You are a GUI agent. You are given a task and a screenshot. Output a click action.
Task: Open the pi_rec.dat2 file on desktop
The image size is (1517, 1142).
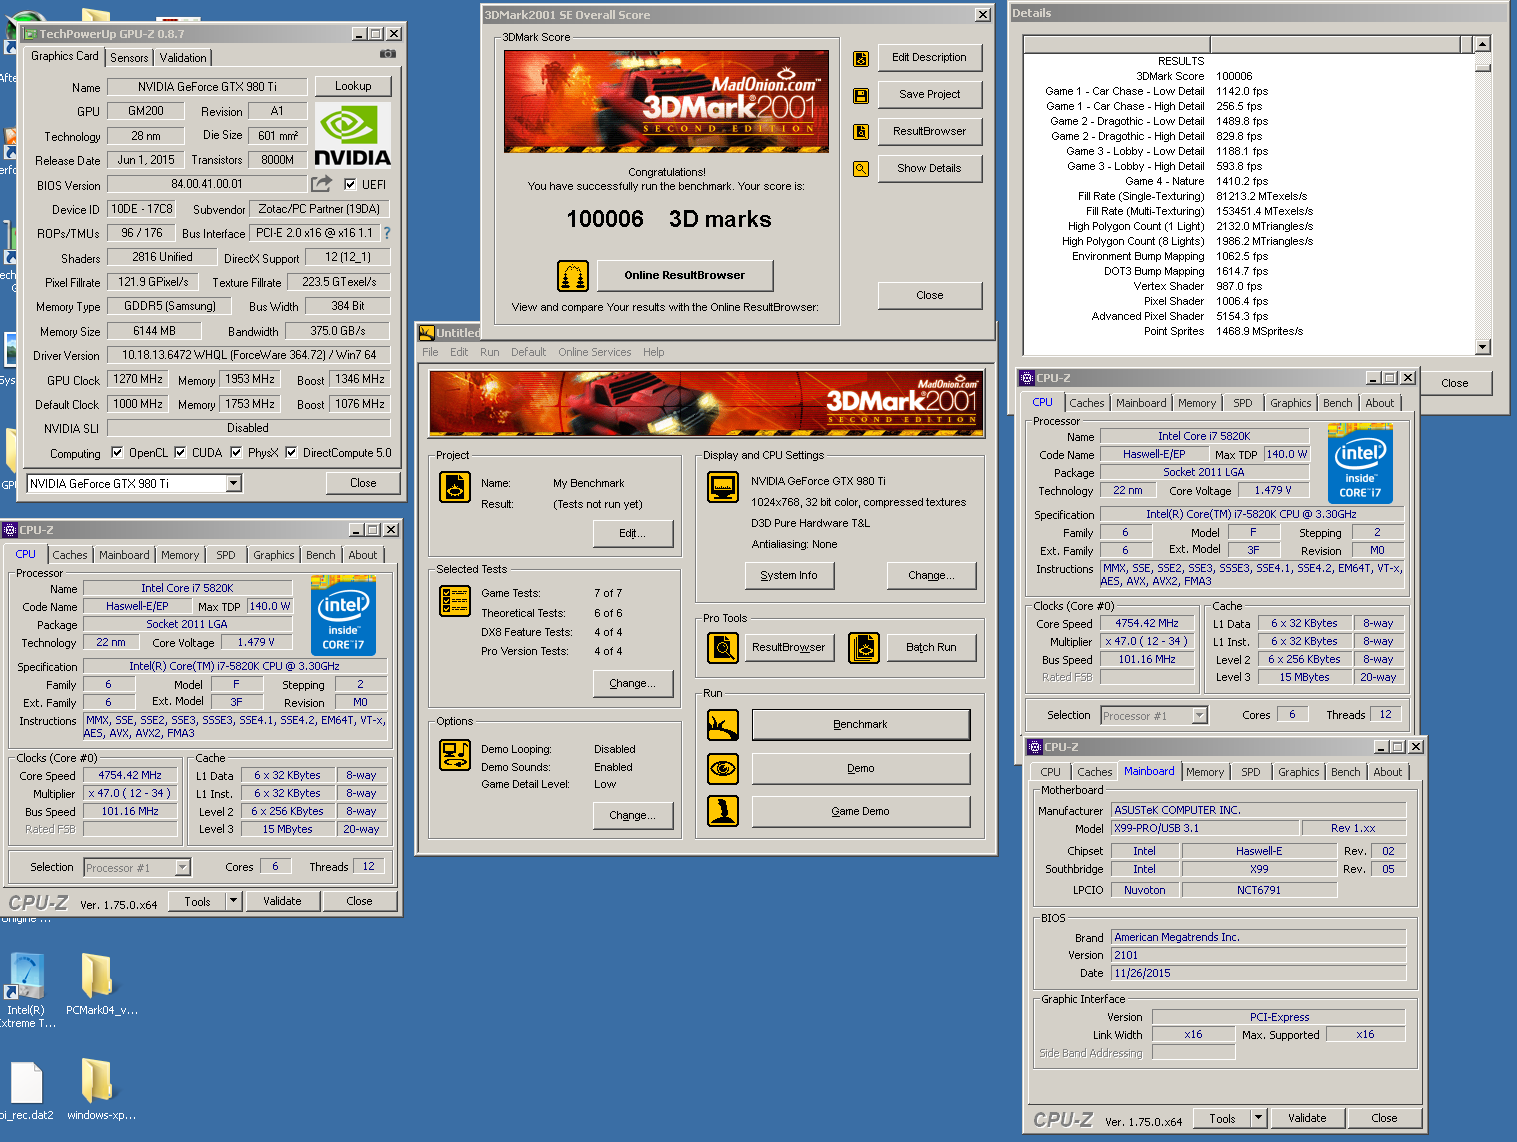(x=26, y=1092)
